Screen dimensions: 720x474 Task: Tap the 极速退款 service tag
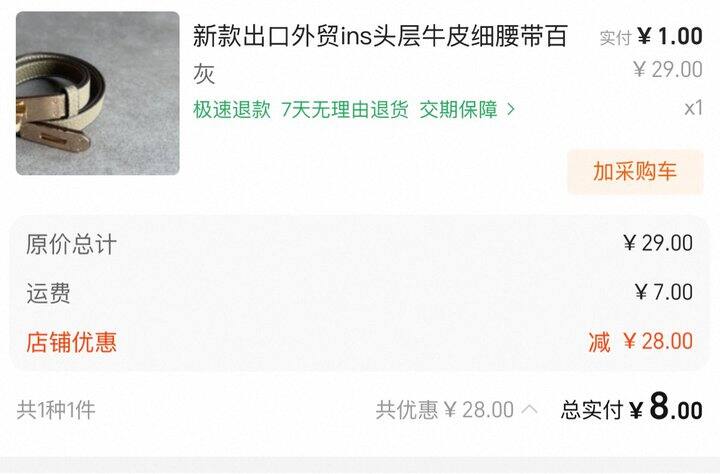click(x=231, y=109)
